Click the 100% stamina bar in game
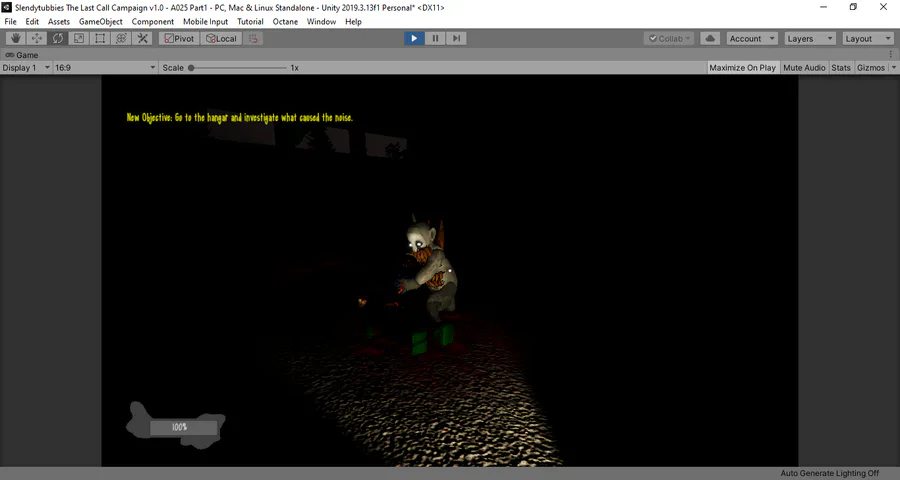 click(183, 427)
